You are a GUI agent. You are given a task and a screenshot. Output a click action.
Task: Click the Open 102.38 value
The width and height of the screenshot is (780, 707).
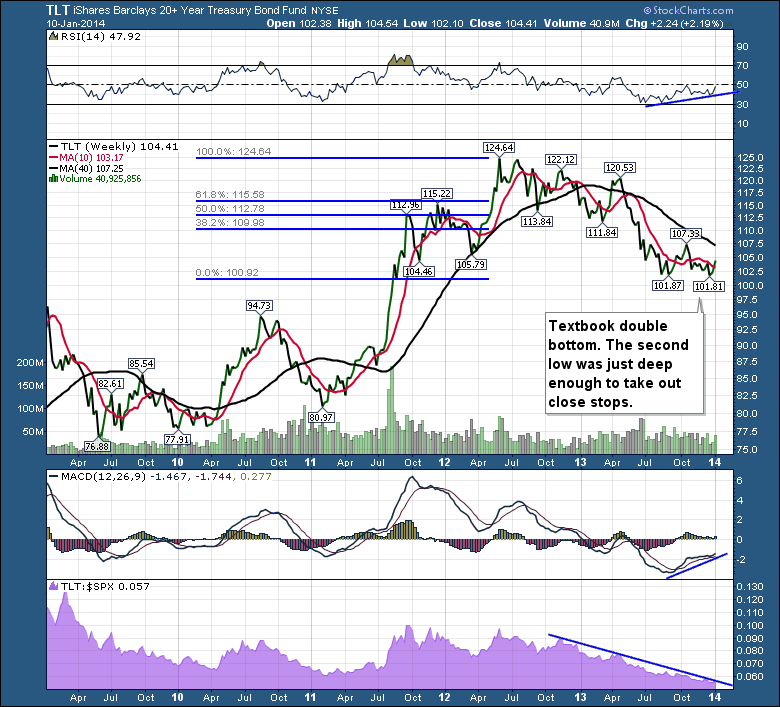(x=298, y=23)
